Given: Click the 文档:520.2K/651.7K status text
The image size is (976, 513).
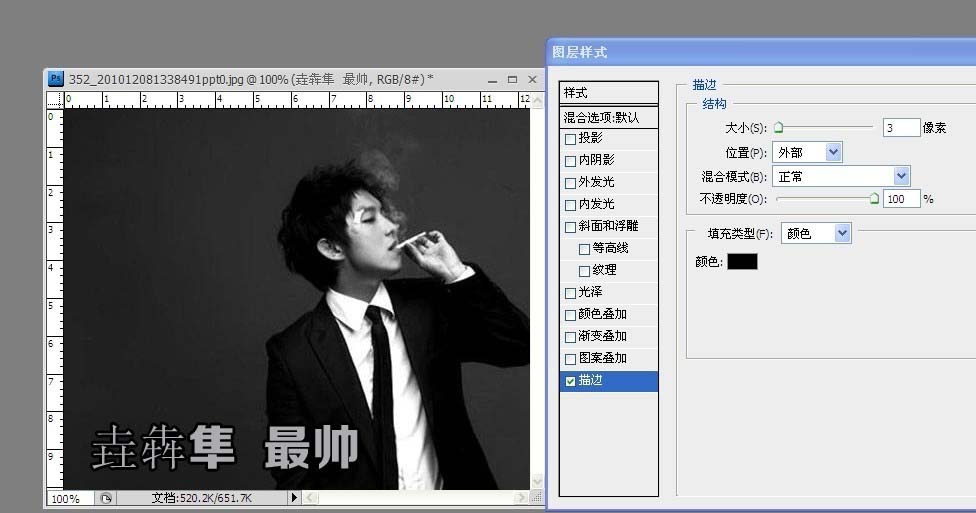Looking at the screenshot, I should tap(202, 498).
